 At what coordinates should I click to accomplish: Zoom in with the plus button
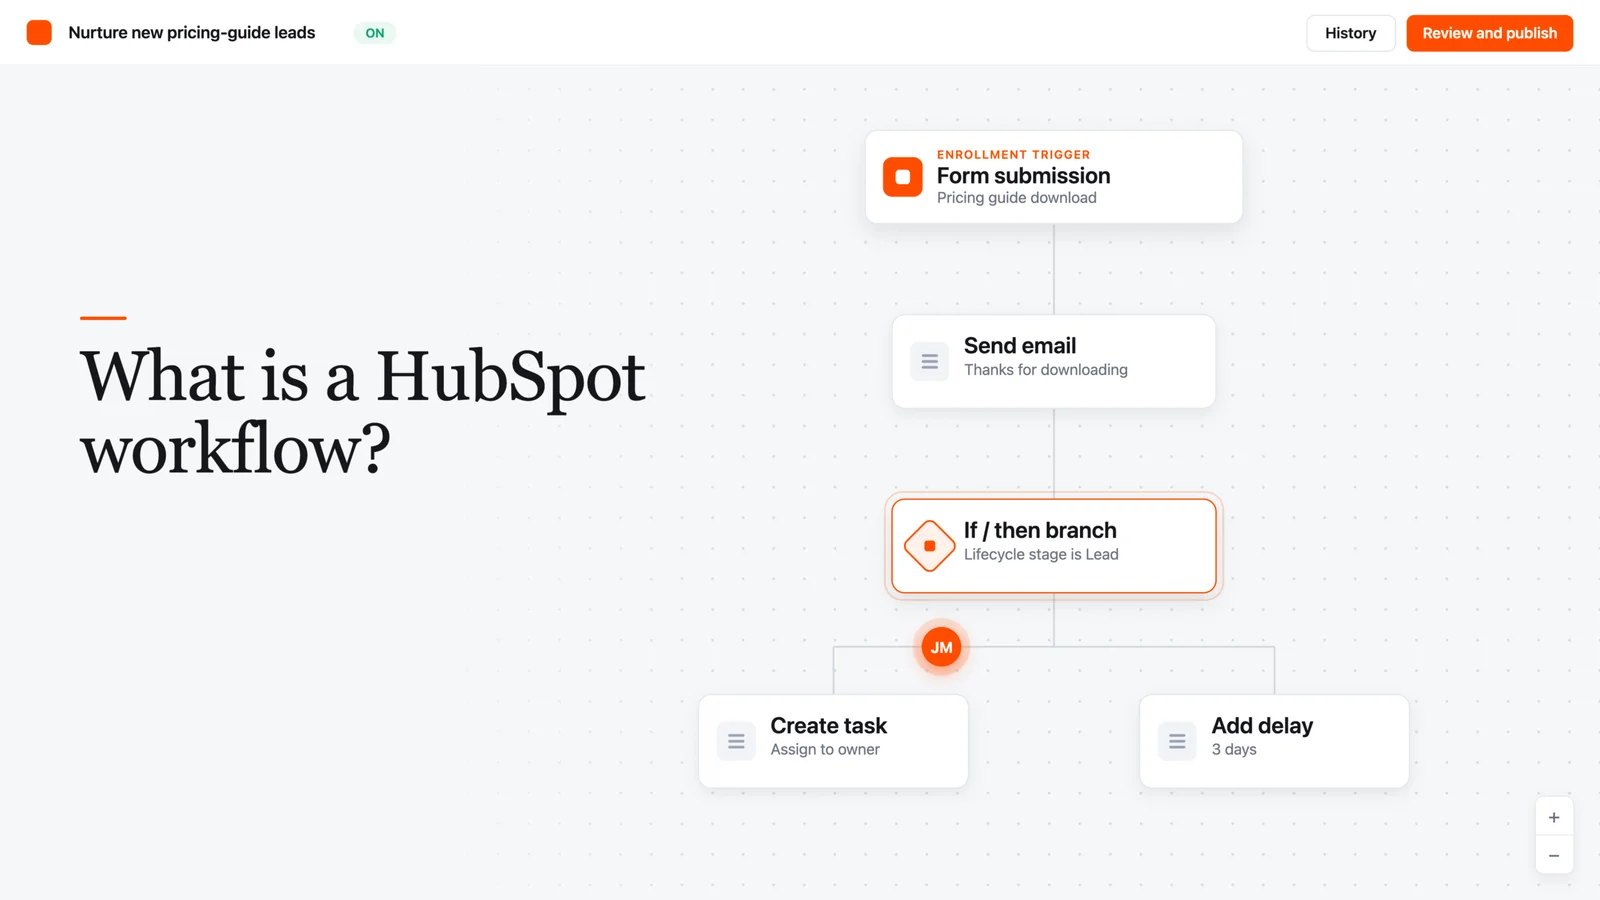tap(1554, 817)
